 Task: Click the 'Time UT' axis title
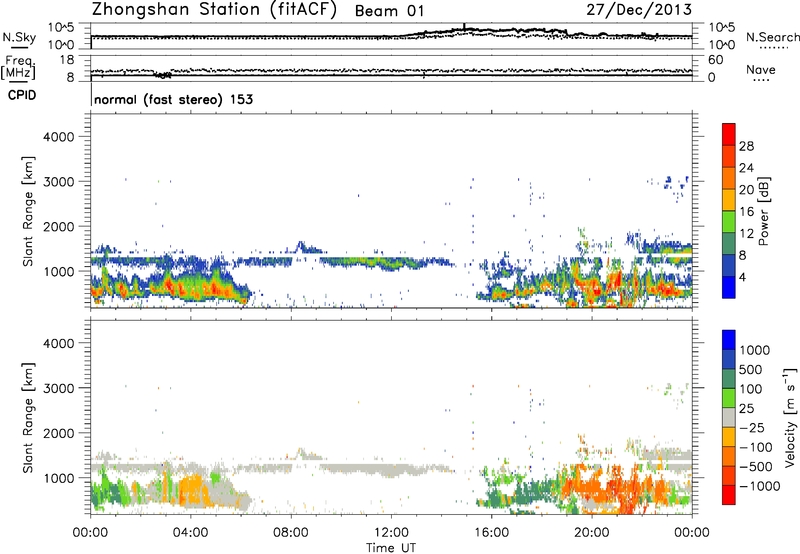tap(391, 548)
